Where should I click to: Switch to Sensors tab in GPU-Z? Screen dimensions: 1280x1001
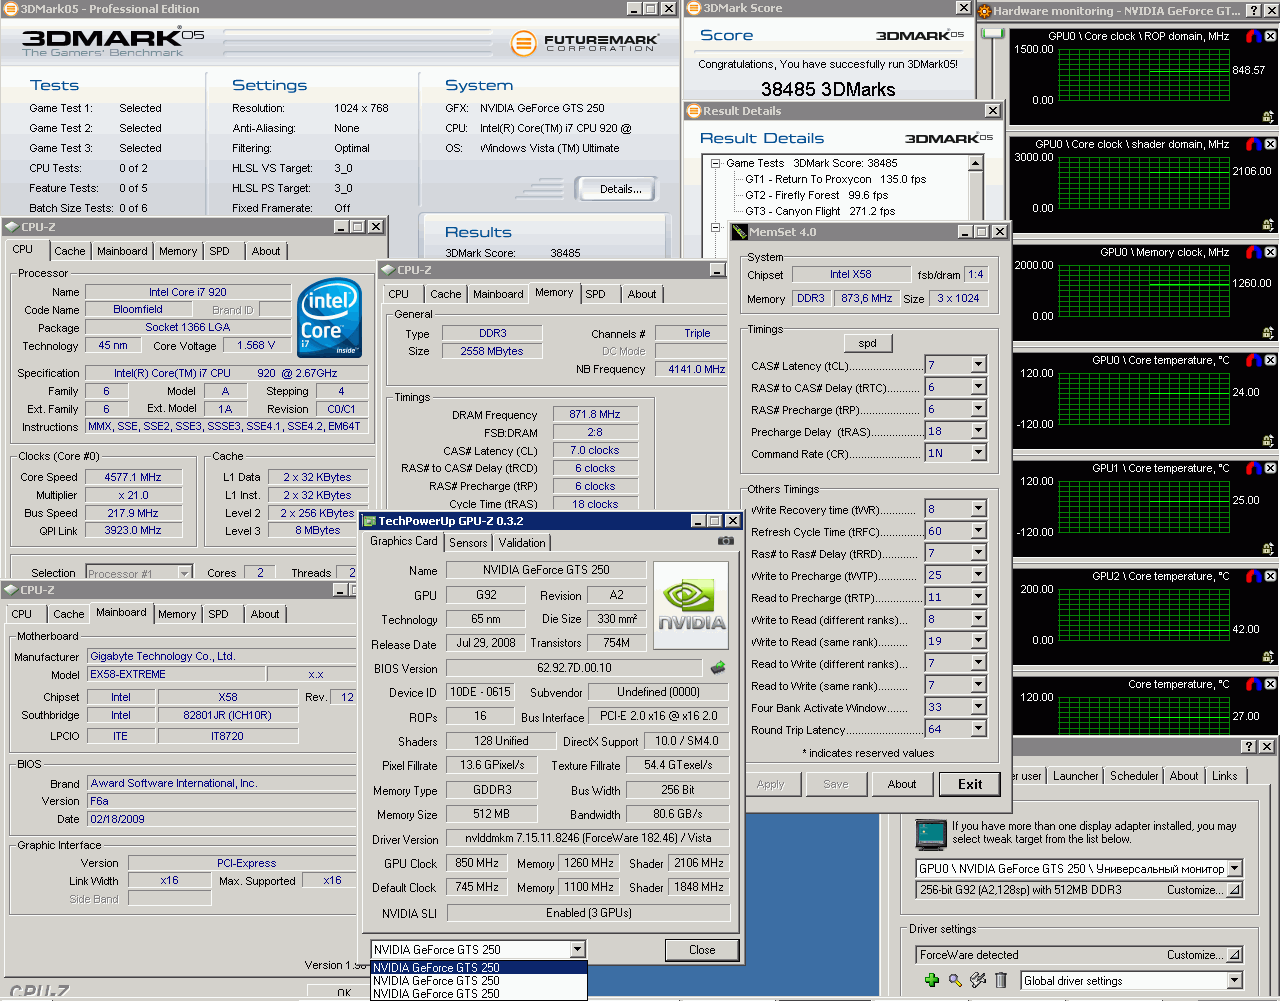pyautogui.click(x=468, y=543)
